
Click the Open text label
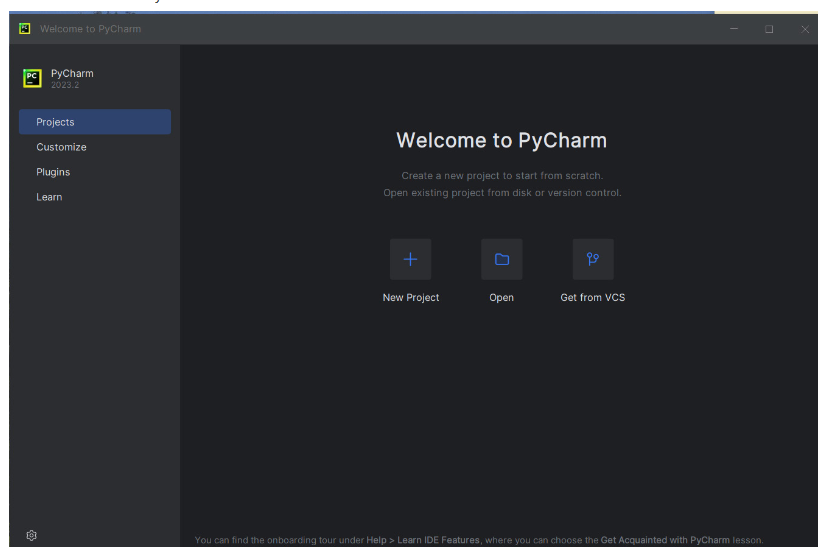click(x=502, y=298)
